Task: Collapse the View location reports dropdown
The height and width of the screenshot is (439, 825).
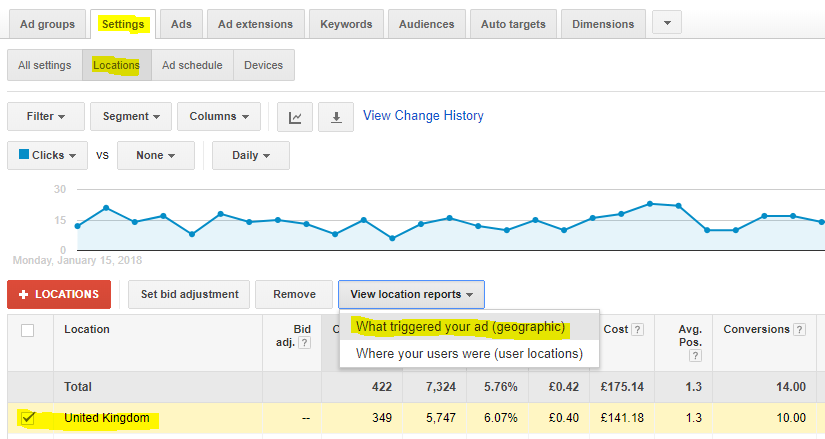Action: tap(411, 294)
